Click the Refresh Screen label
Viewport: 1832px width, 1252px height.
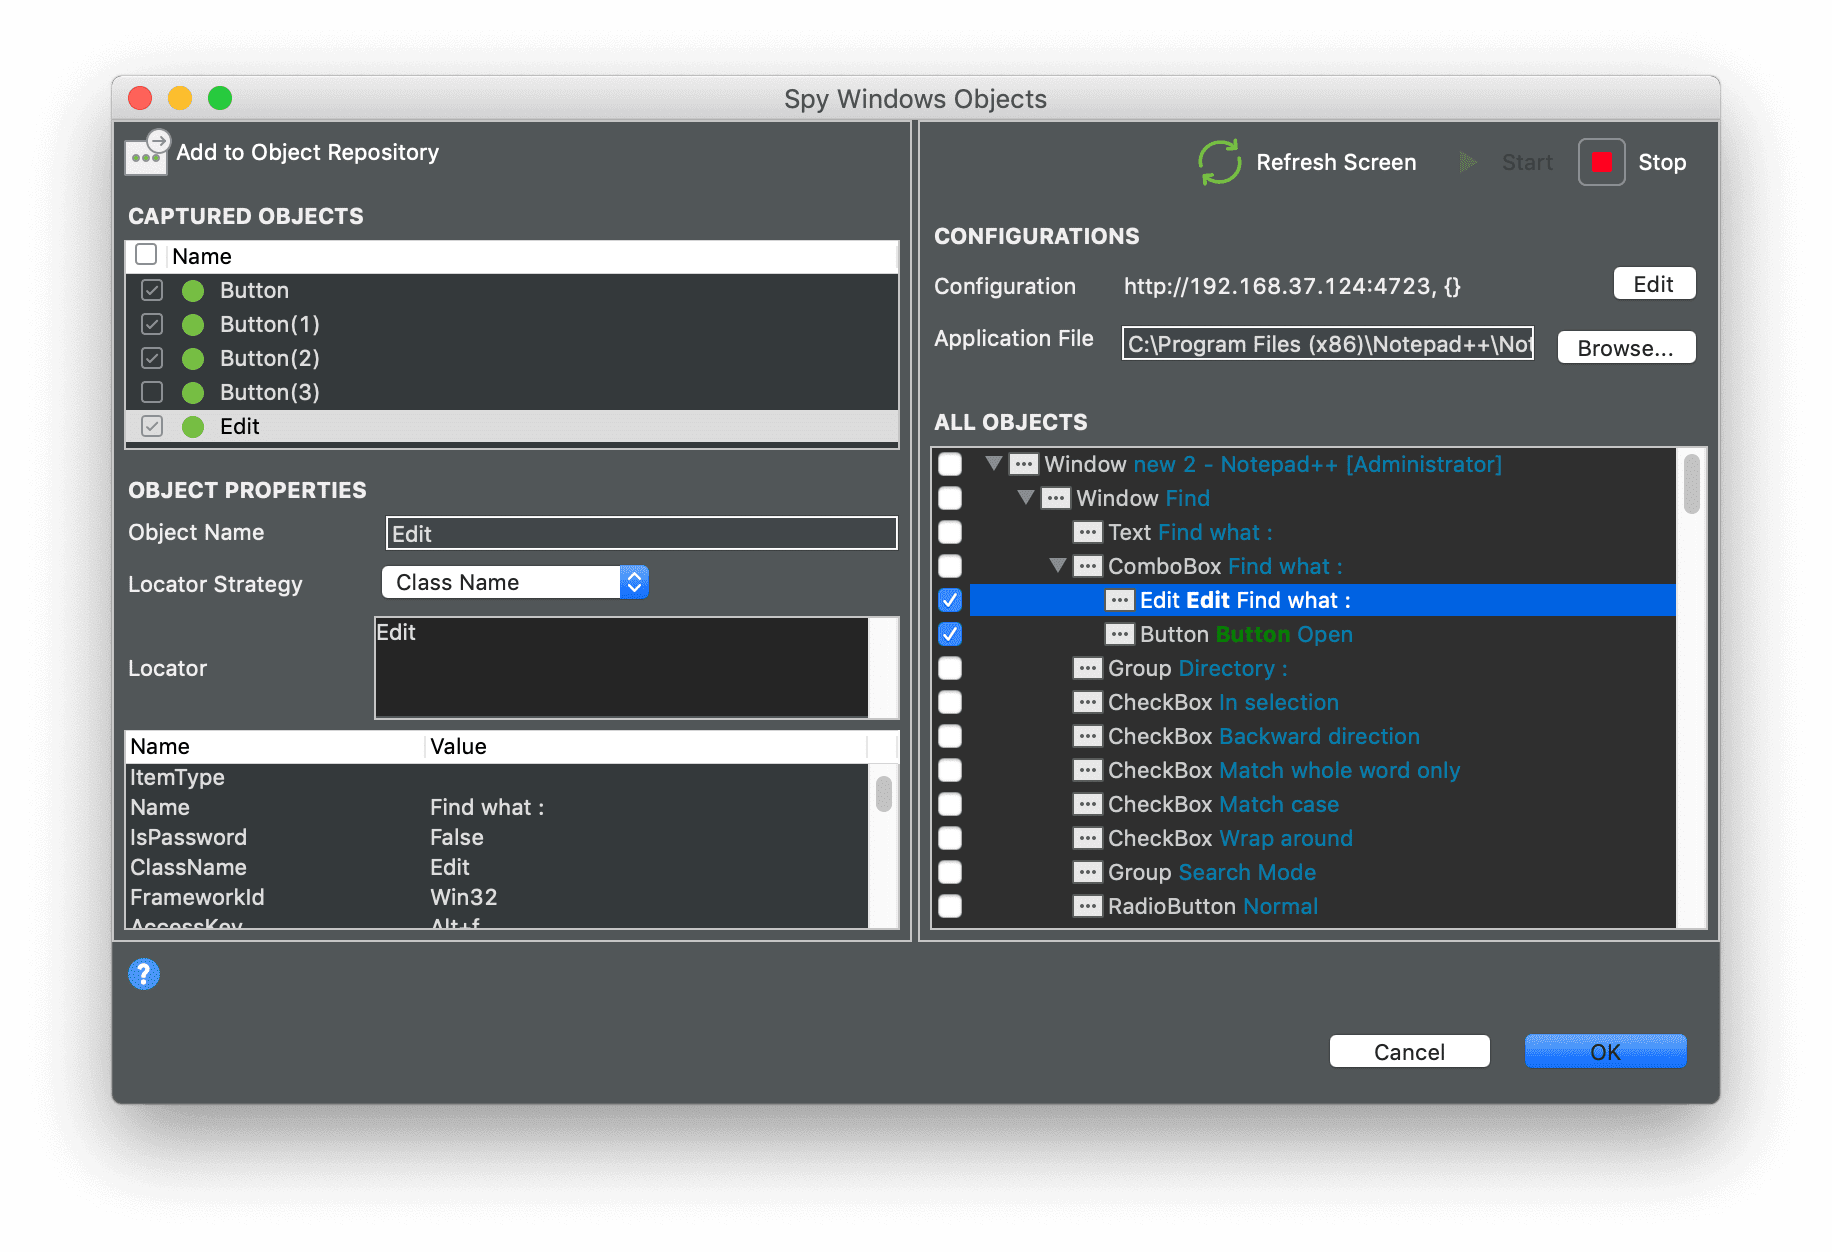pos(1336,162)
